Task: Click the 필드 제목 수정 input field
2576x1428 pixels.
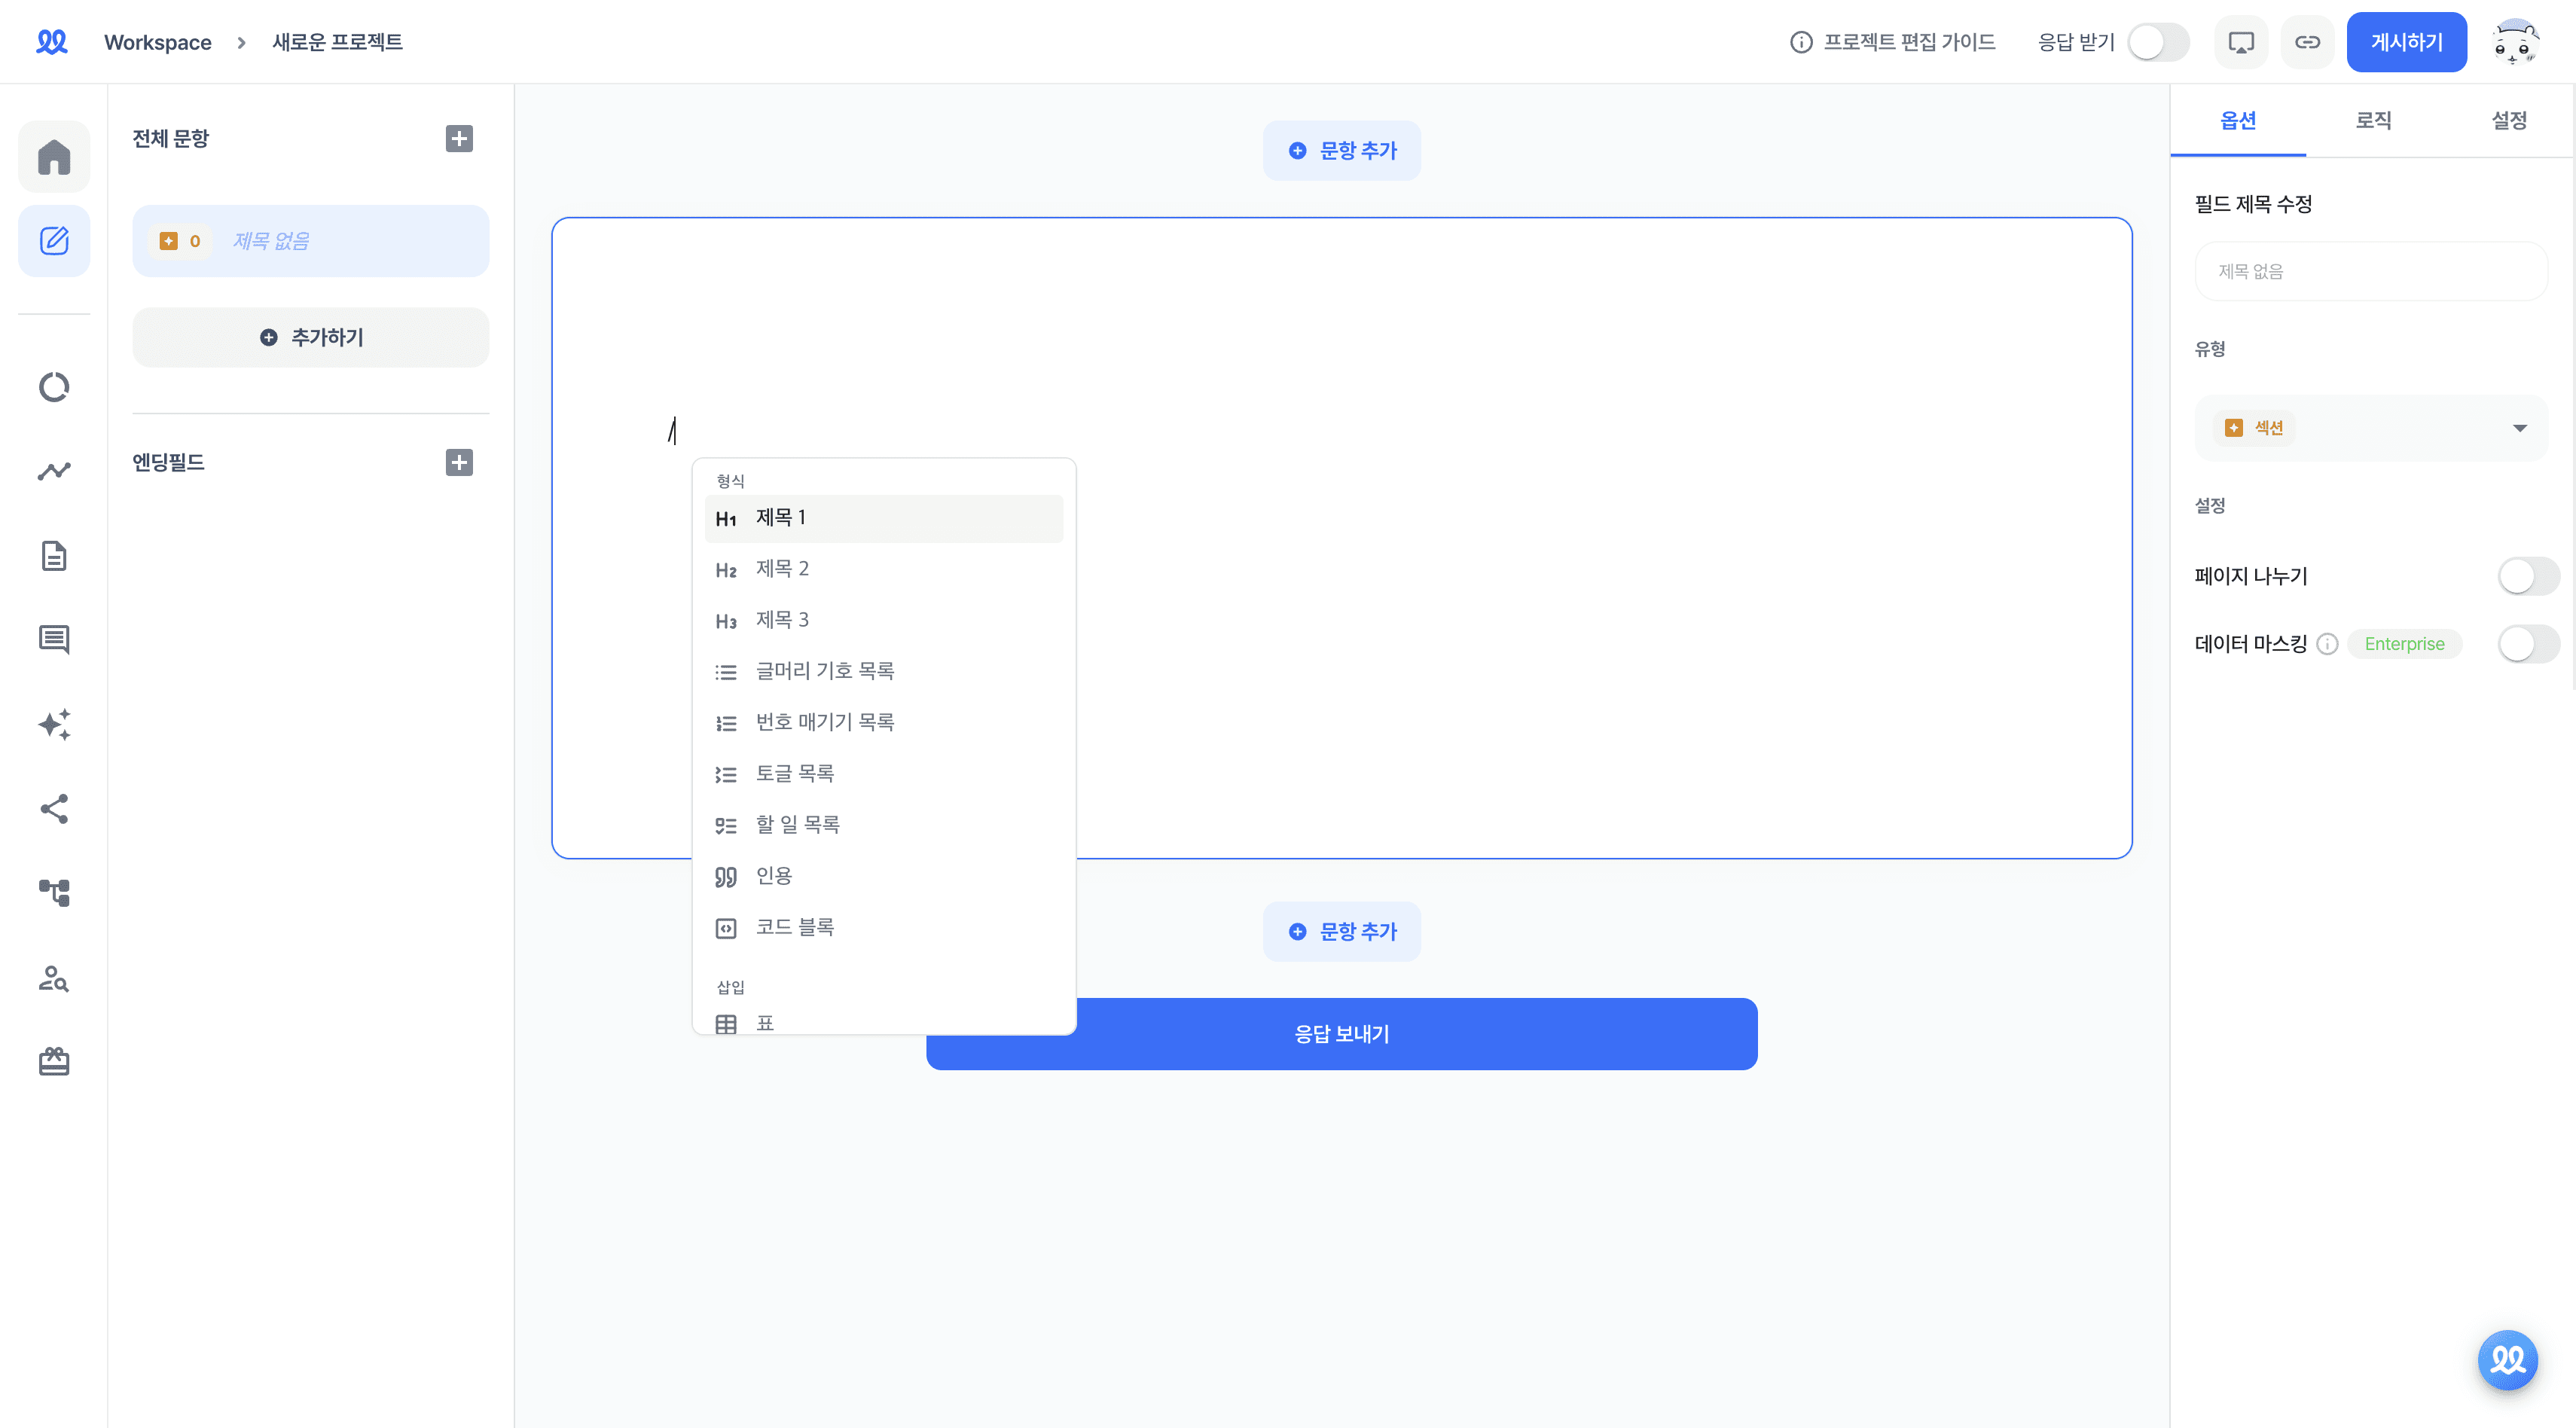Action: (2370, 271)
